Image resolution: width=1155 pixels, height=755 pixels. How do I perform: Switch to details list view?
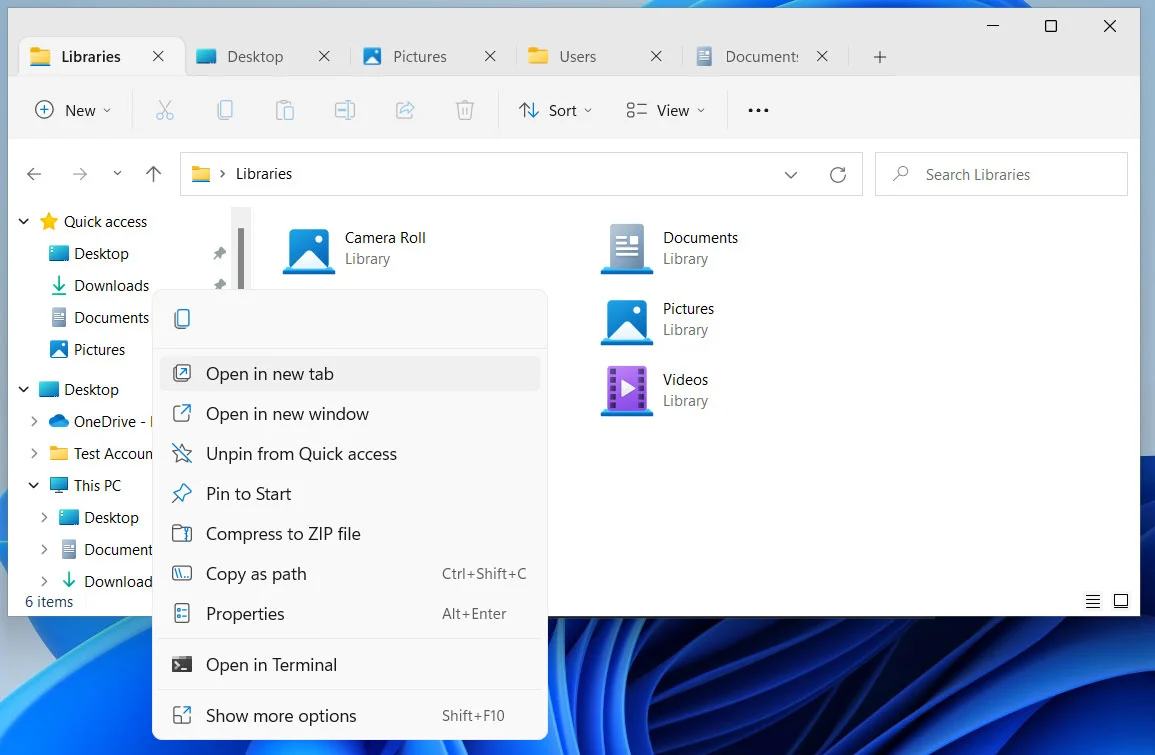pyautogui.click(x=1092, y=601)
